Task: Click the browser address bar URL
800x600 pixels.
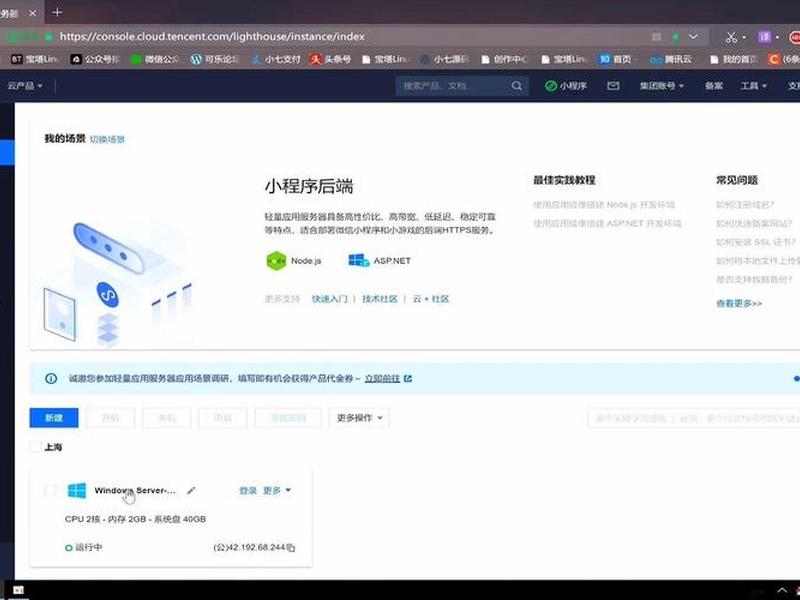Action: click(212, 37)
